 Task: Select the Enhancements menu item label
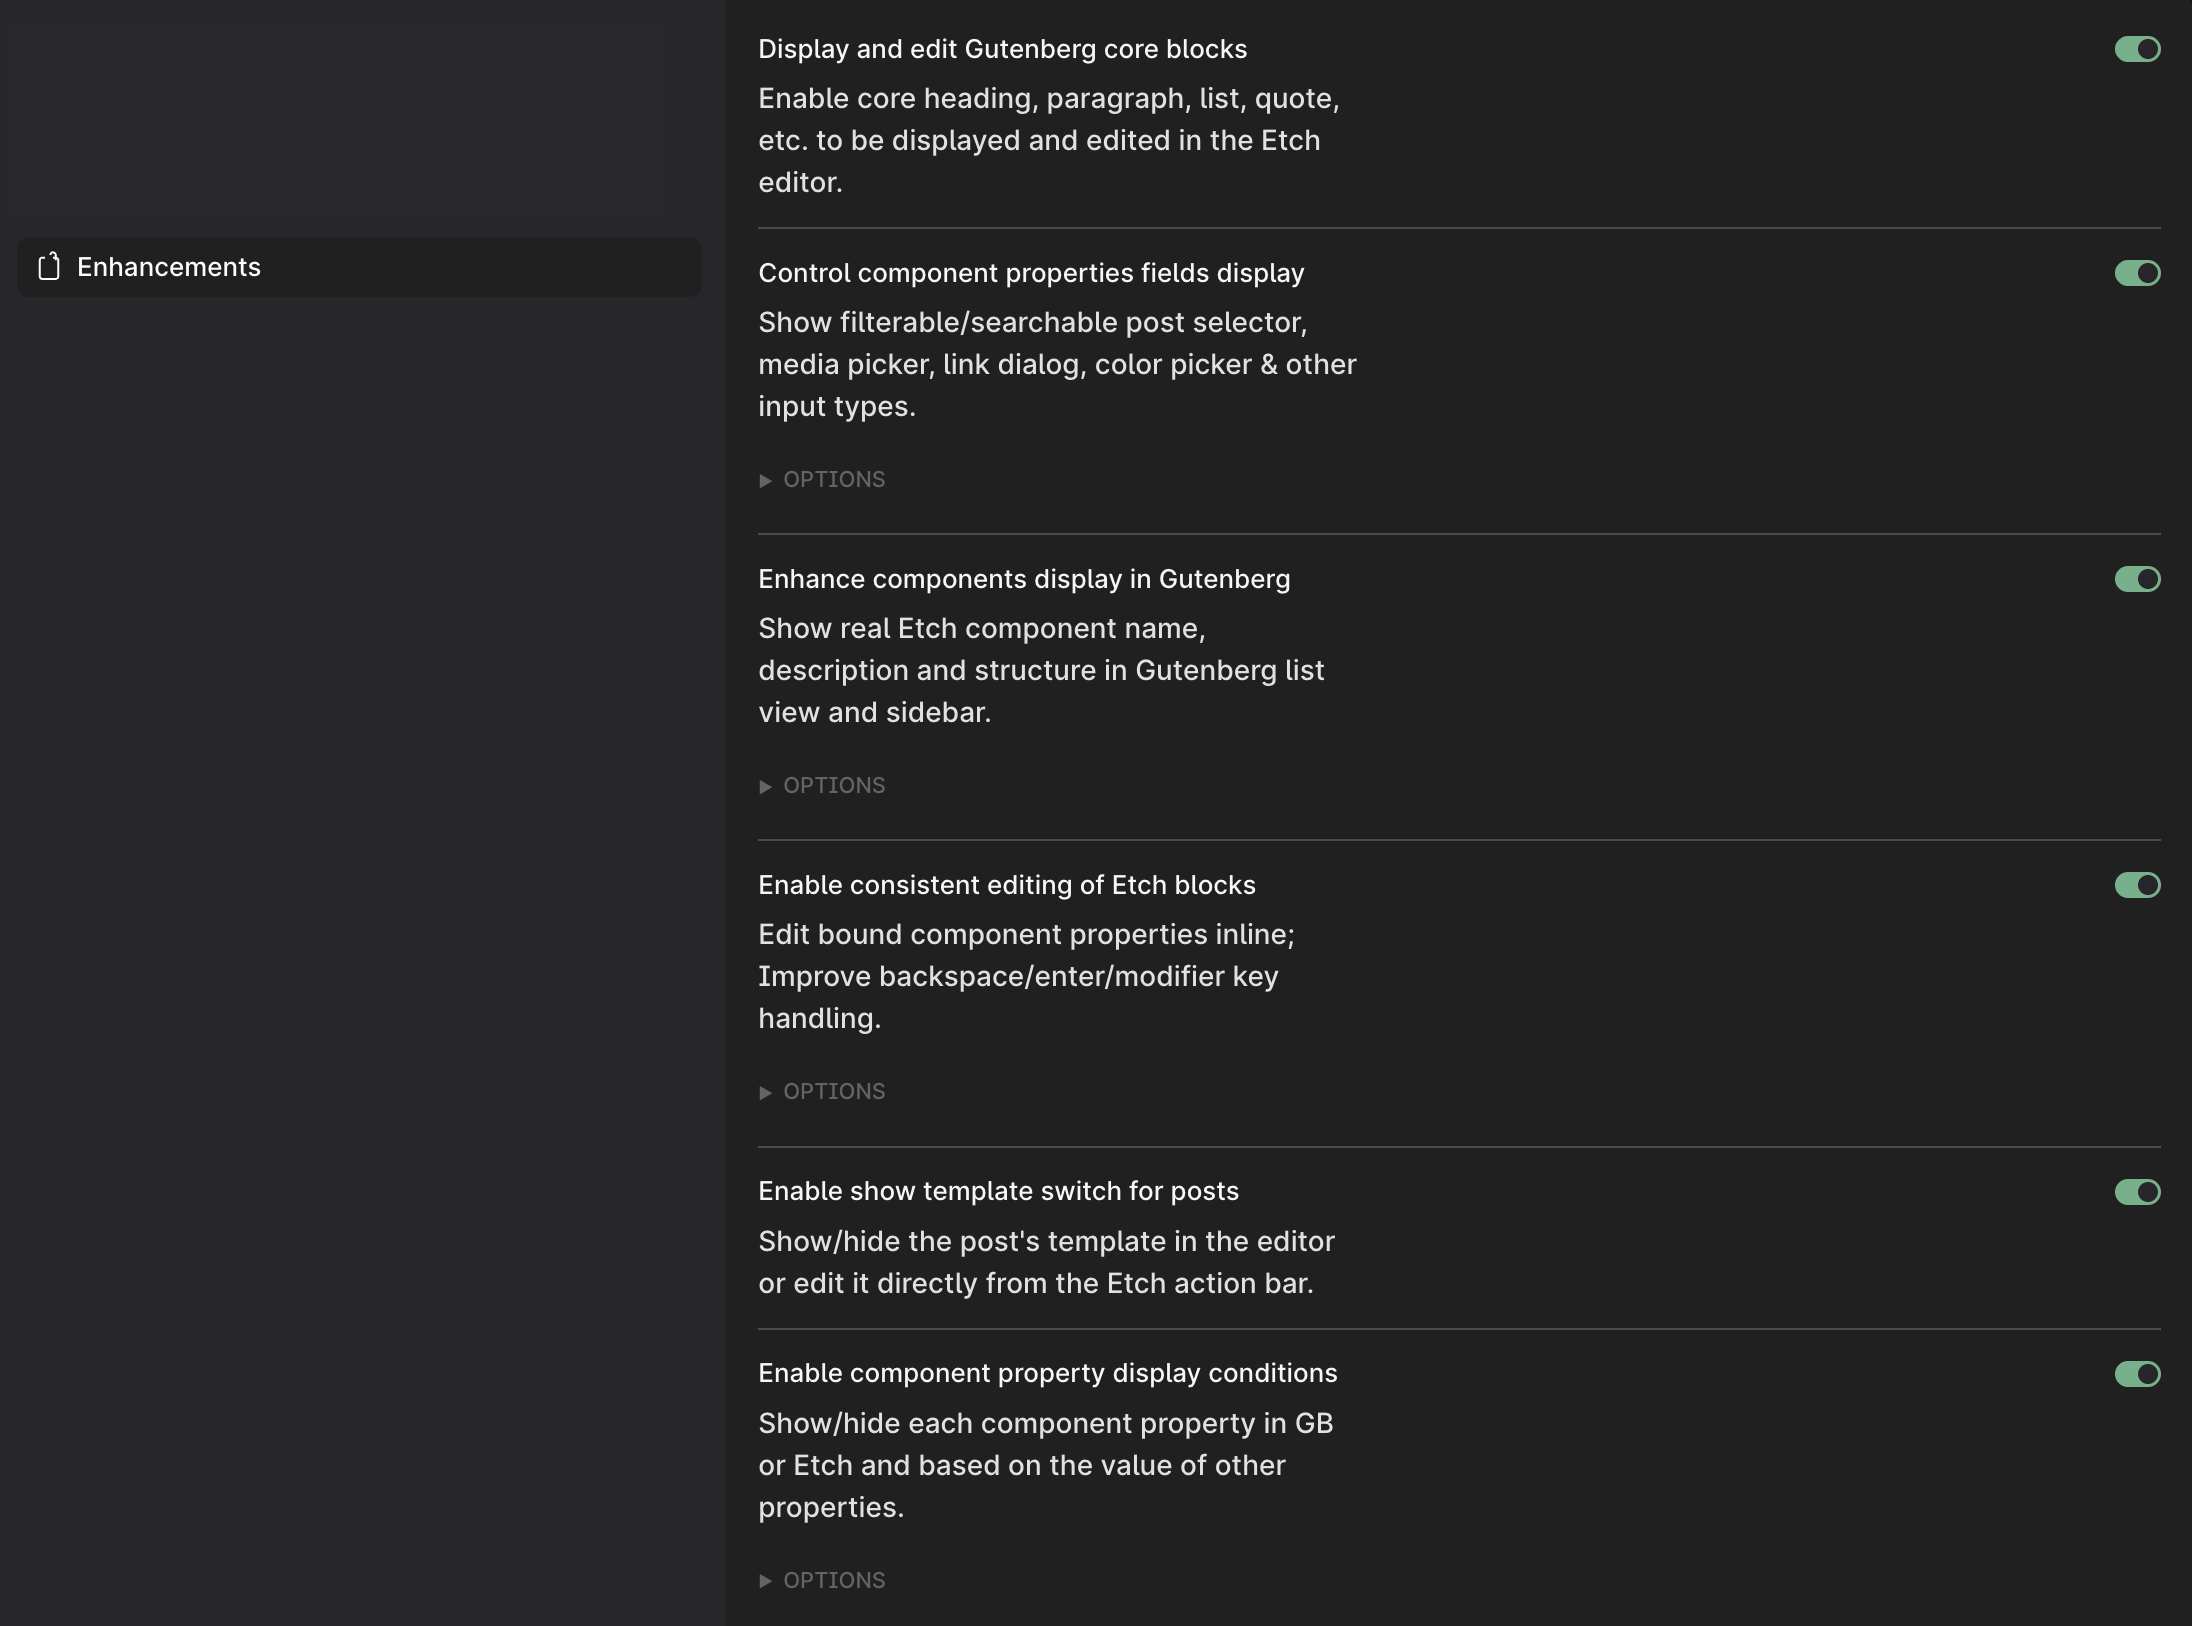coord(169,267)
